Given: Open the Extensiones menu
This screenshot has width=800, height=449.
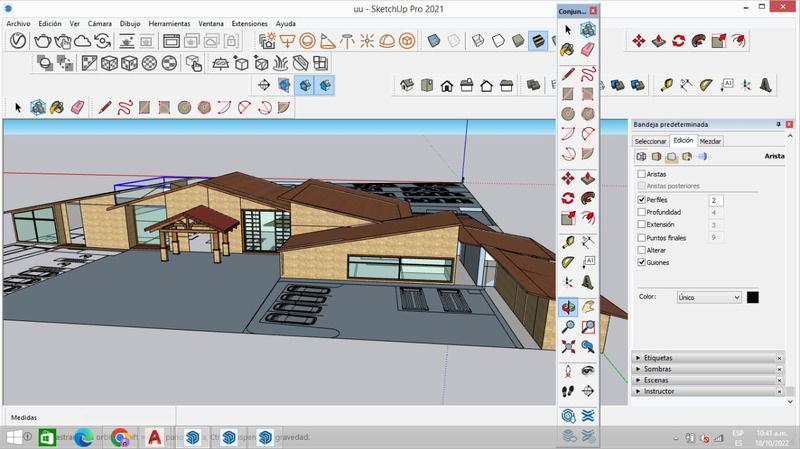Looking at the screenshot, I should 249,23.
